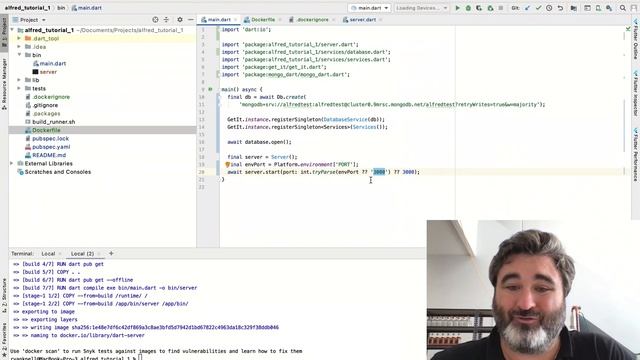Click the run gutter arrow beside main()
Screen dimensions: 640x360
pyautogui.click(x=211, y=89)
